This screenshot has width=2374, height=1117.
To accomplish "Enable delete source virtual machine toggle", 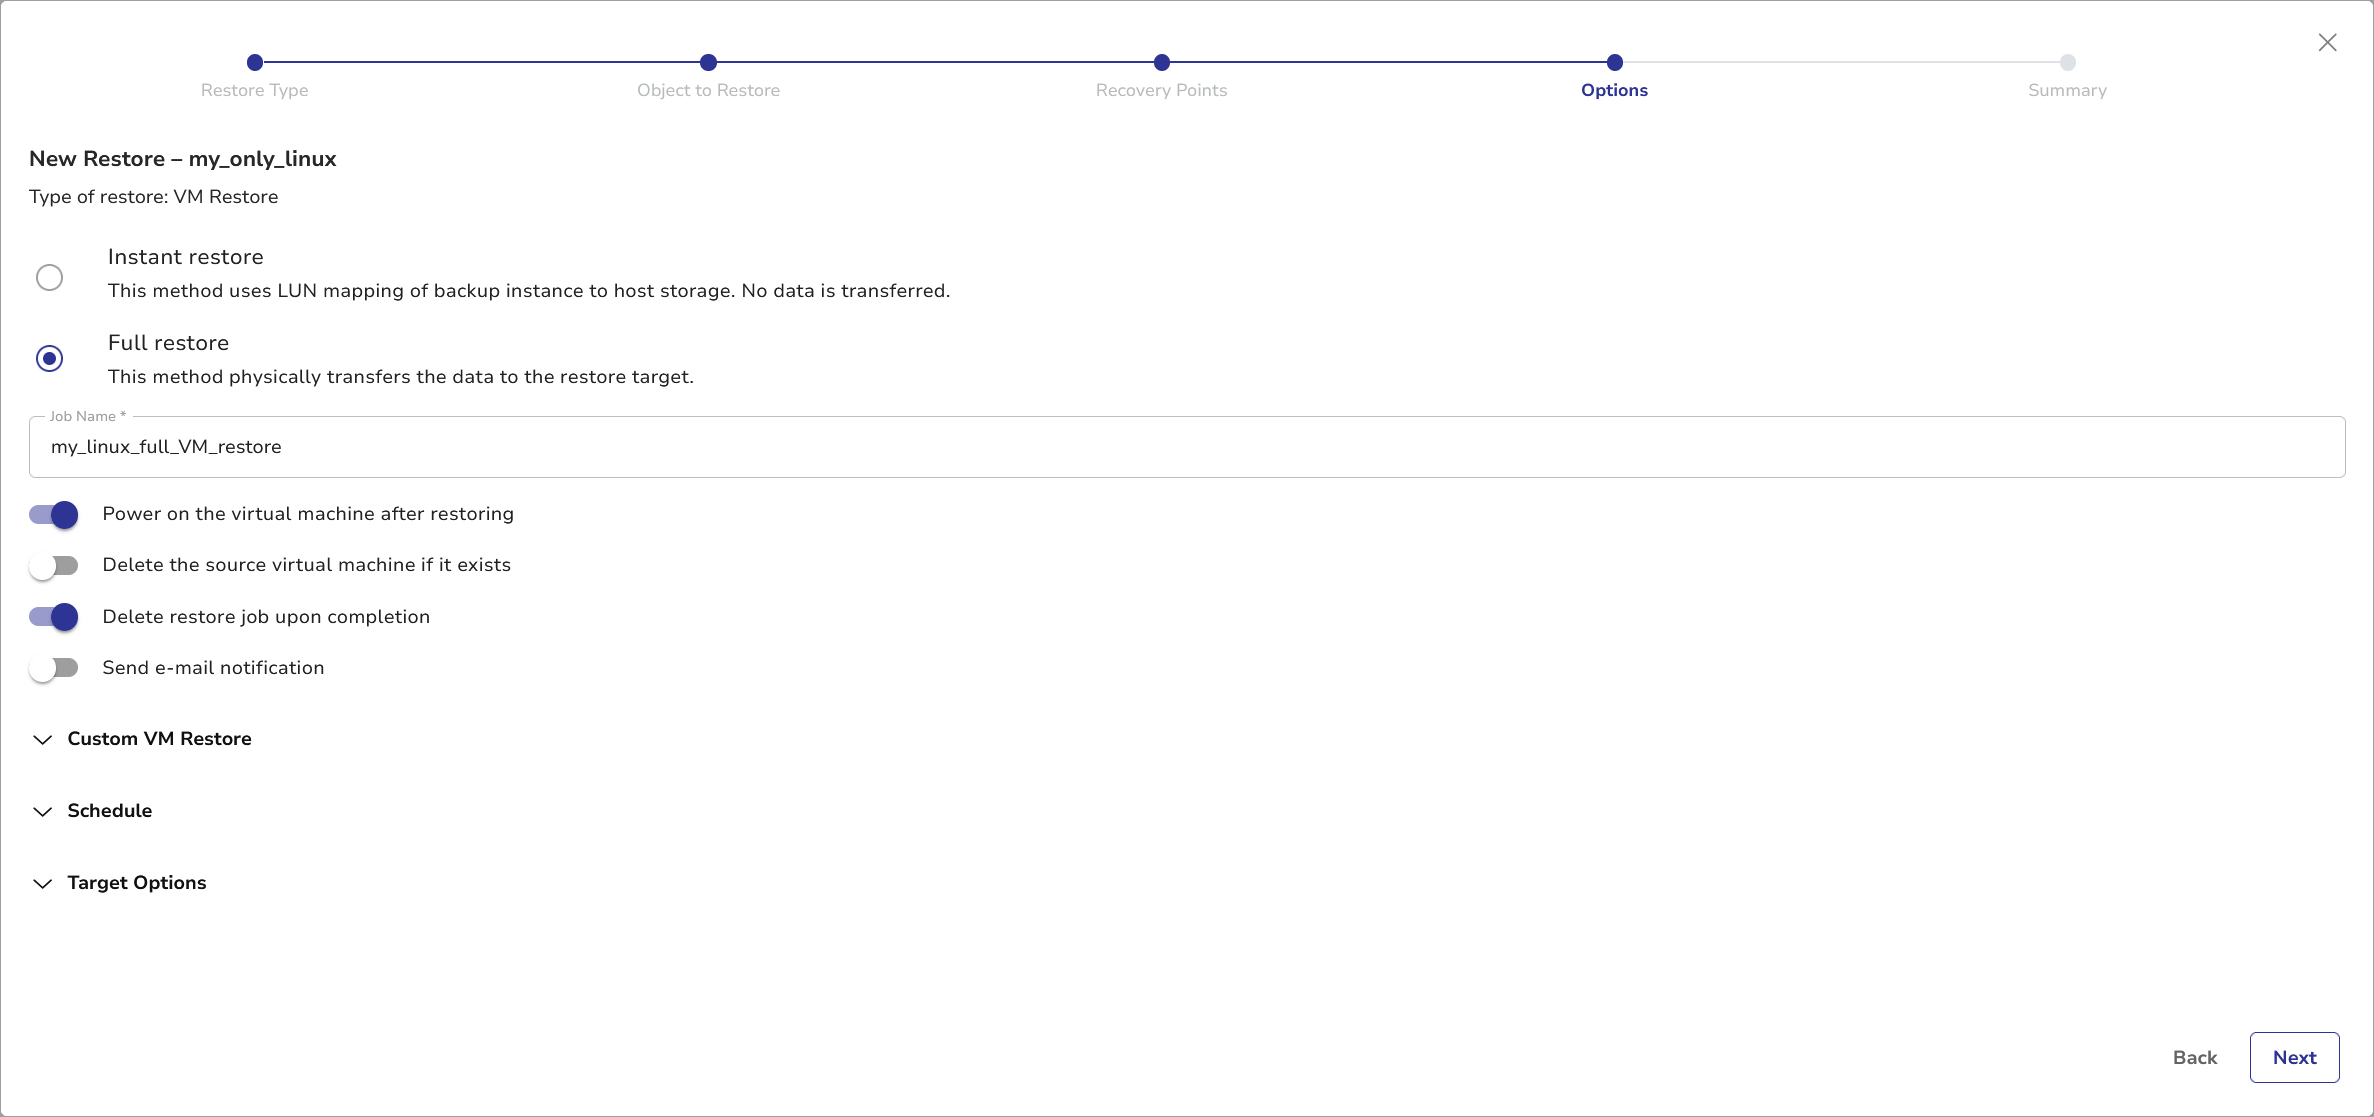I will [x=54, y=566].
